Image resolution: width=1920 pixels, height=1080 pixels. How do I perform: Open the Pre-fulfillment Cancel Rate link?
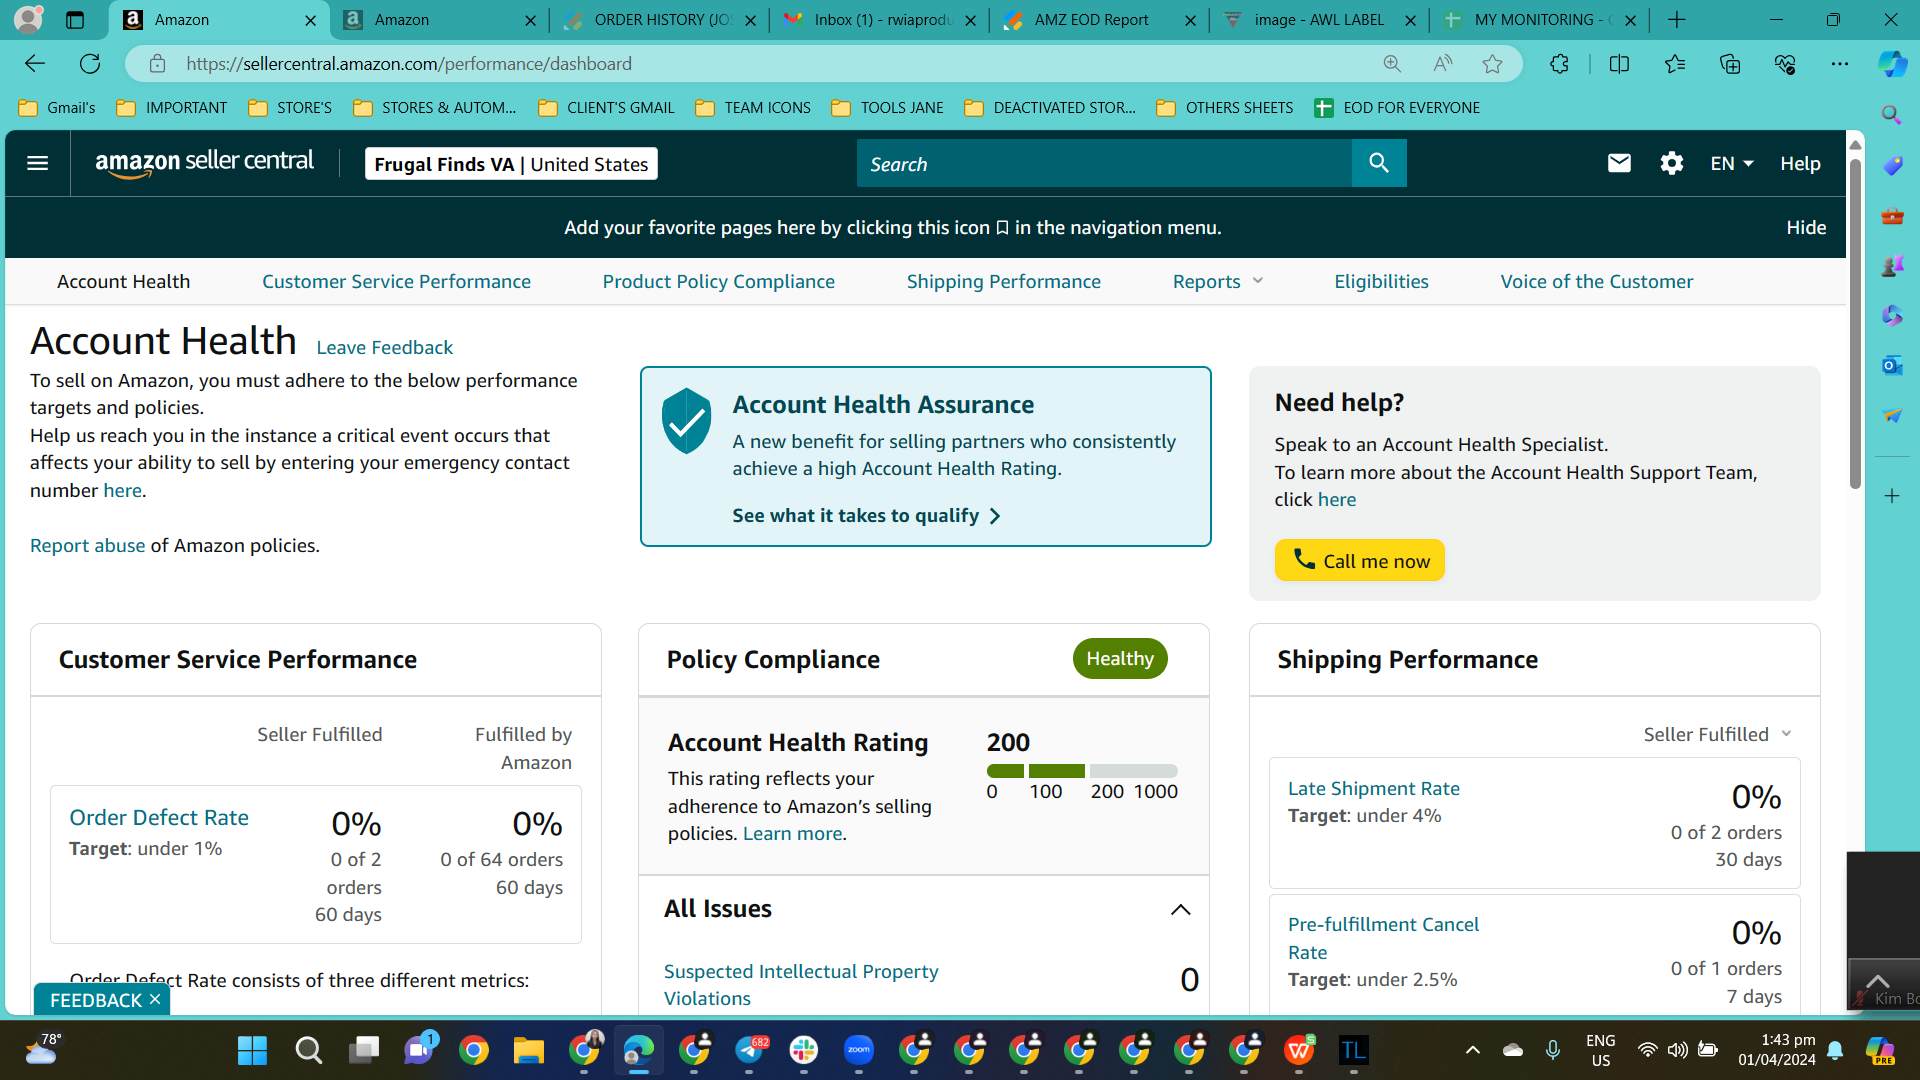tap(1383, 938)
